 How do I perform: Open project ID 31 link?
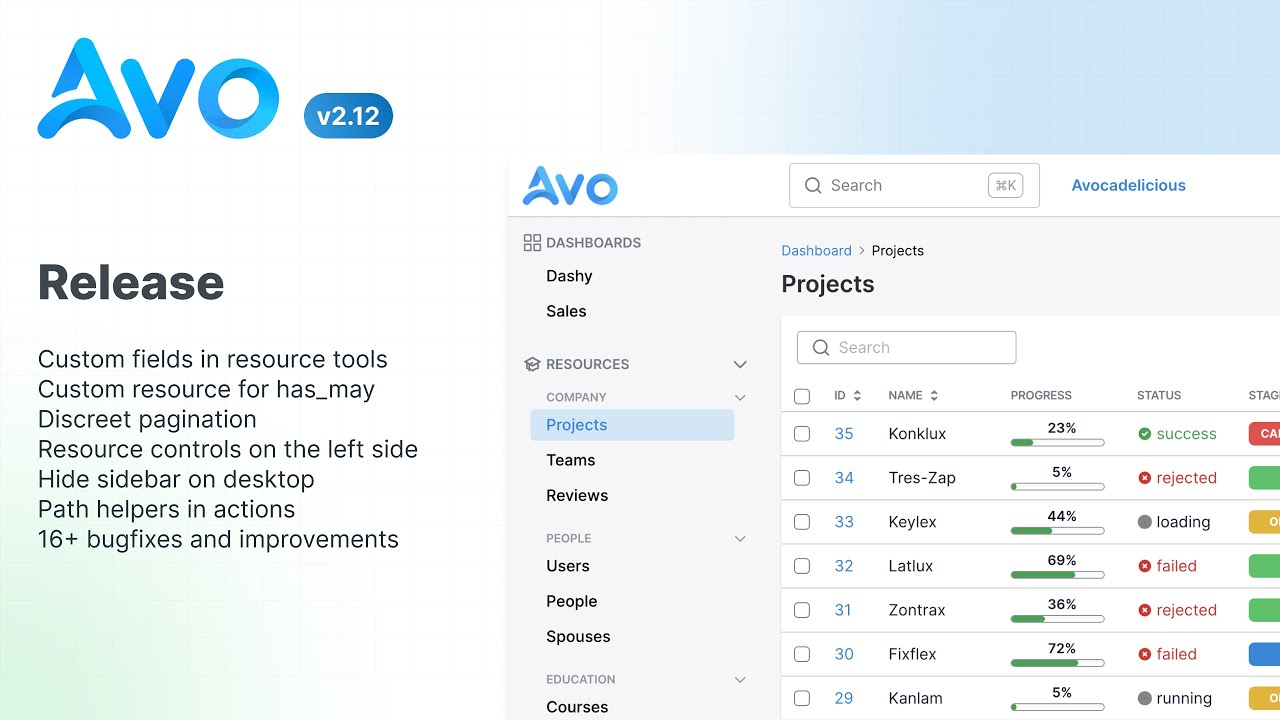(844, 610)
